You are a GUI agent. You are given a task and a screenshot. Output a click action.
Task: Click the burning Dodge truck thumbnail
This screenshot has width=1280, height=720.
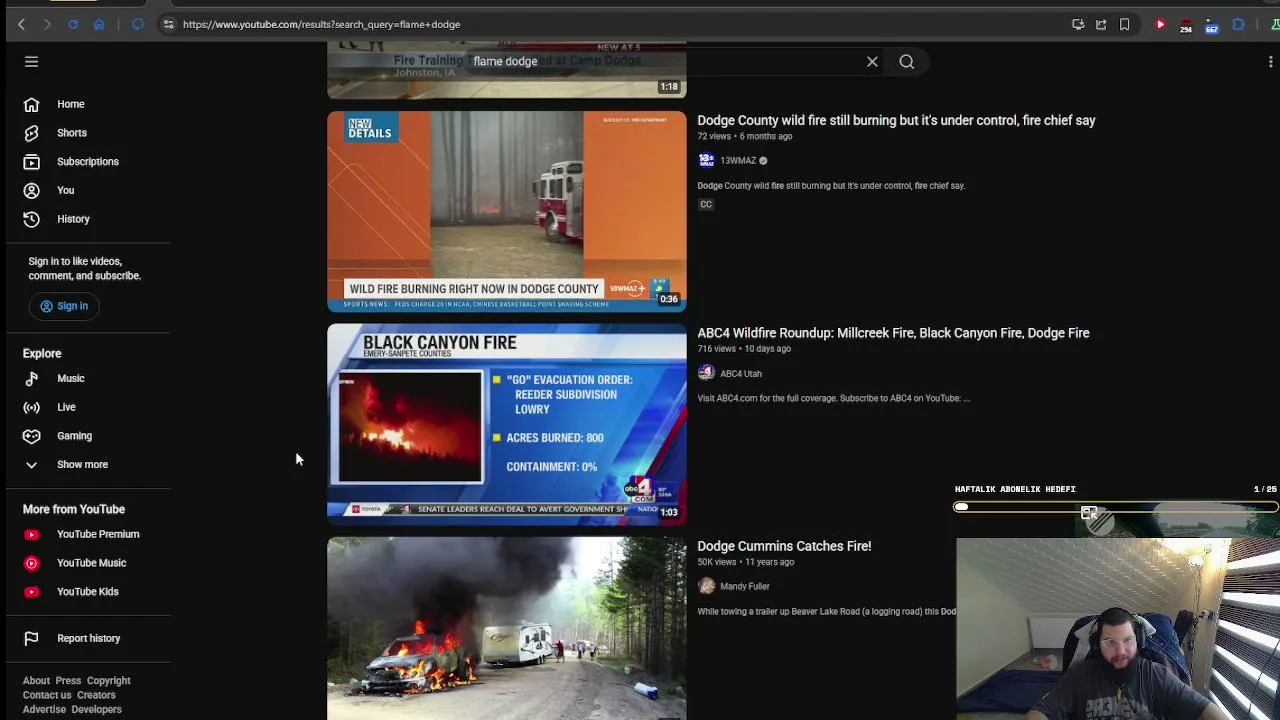pyautogui.click(x=507, y=628)
